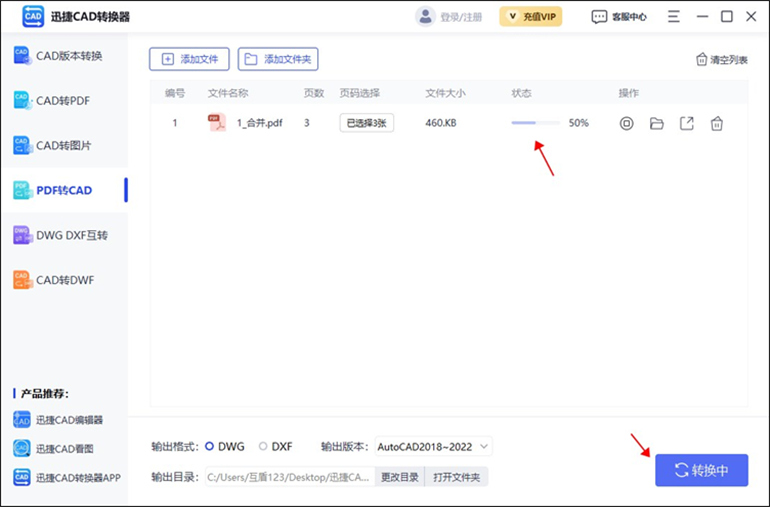Open page selection 已选择3张
The image size is (770, 507).
366,123
